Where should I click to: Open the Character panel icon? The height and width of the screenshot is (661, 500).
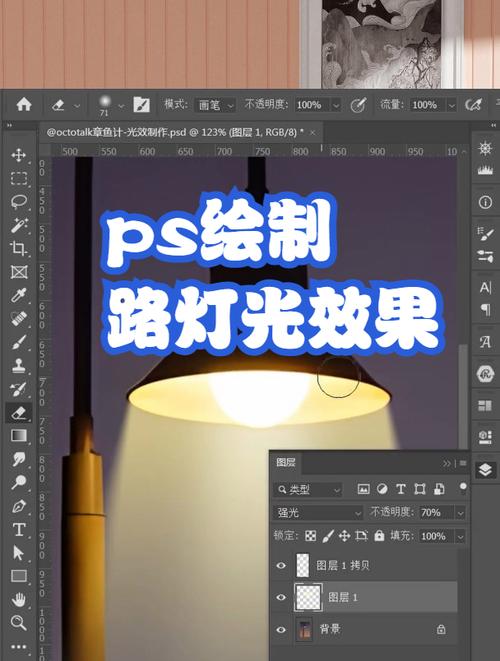coord(485,288)
